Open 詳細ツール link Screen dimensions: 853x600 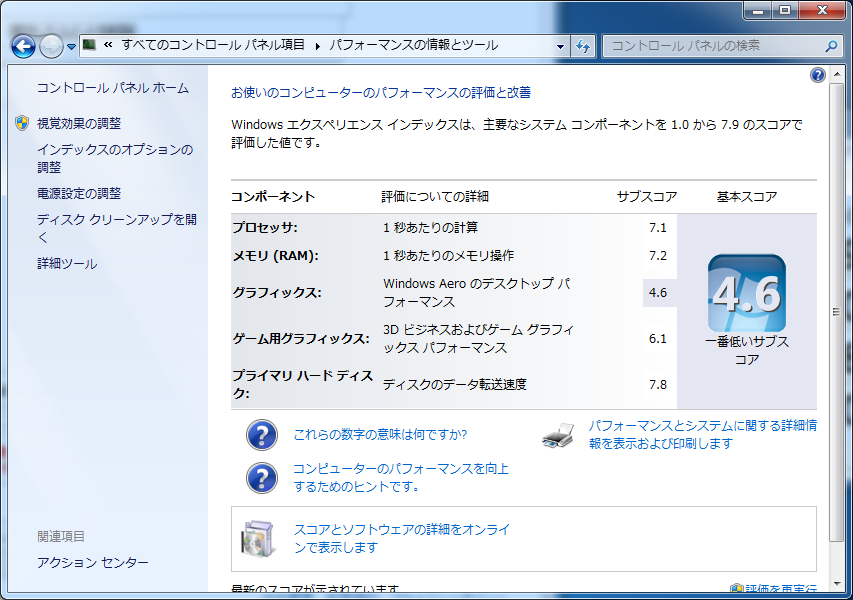click(67, 264)
